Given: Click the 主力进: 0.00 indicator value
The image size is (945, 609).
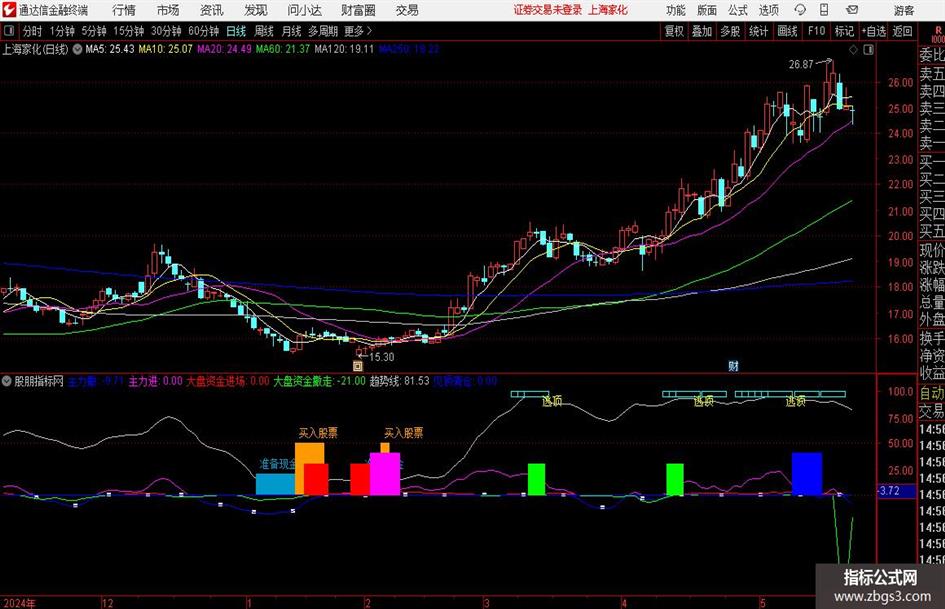Looking at the screenshot, I should click(x=155, y=381).
